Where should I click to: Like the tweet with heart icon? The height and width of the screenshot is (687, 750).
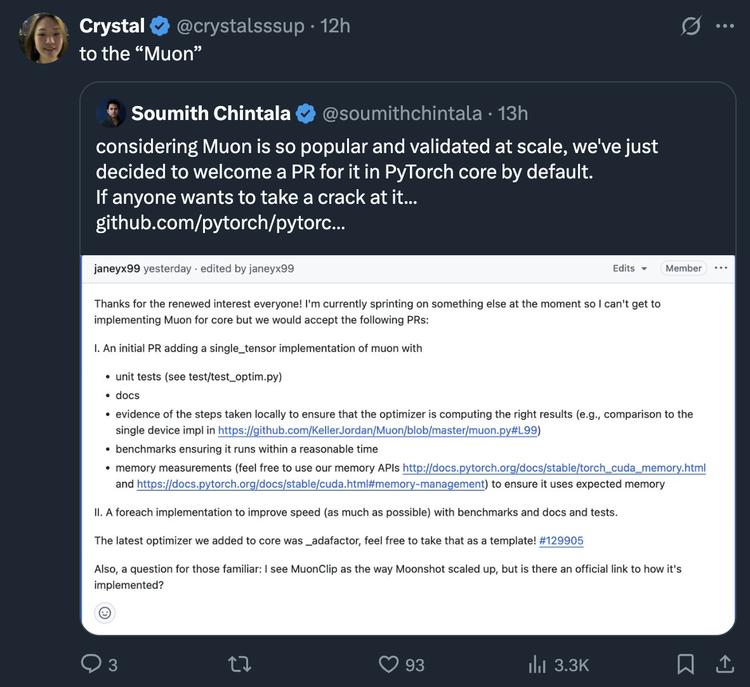pyautogui.click(x=388, y=664)
